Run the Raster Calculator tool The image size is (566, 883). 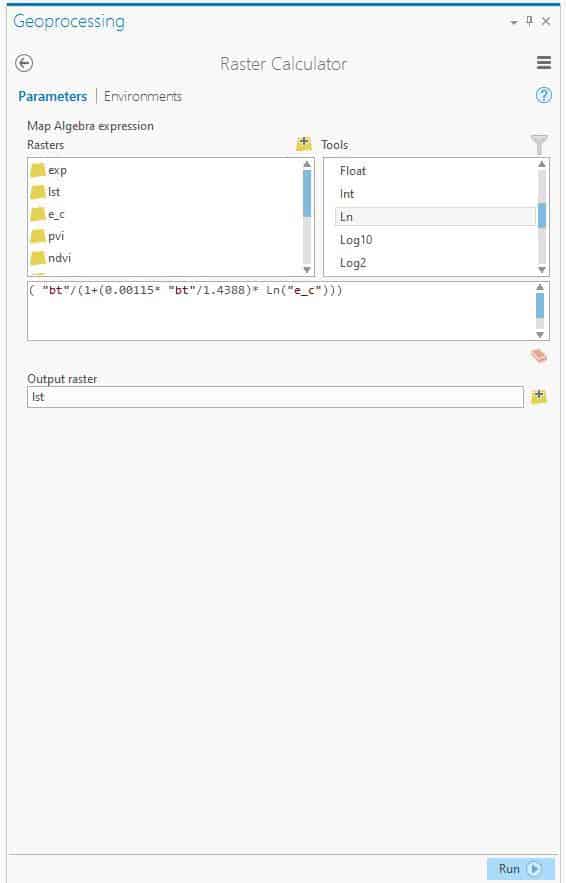(520, 869)
